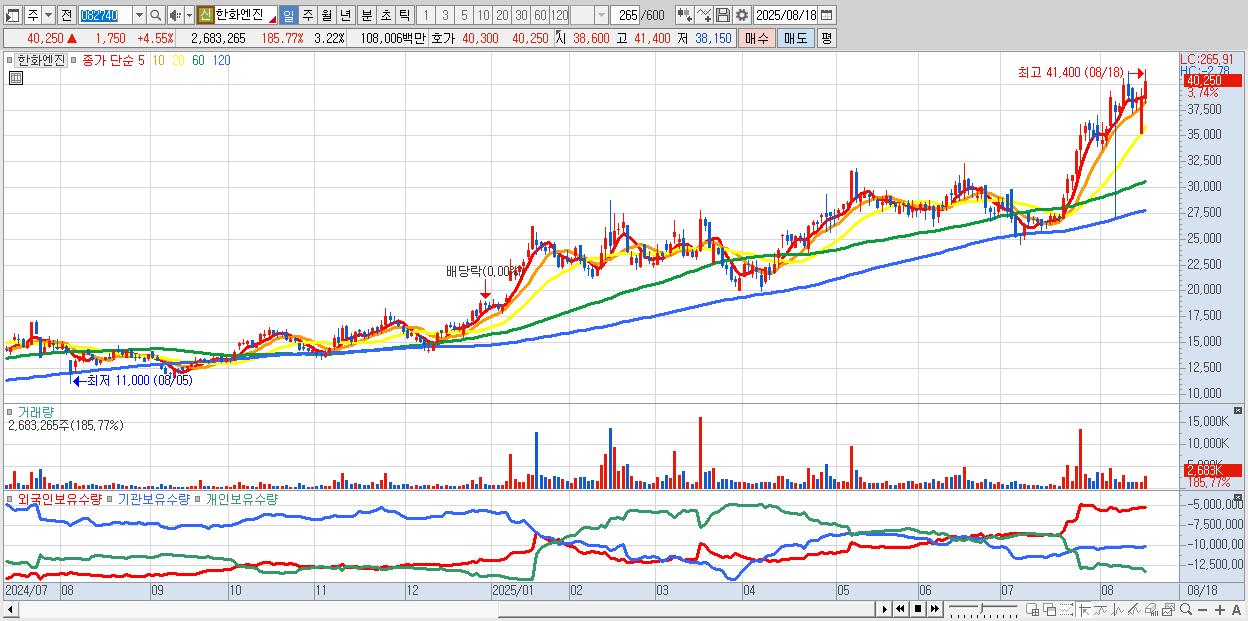
Task: Open the stock code history dropdown arrow
Action: (139, 15)
